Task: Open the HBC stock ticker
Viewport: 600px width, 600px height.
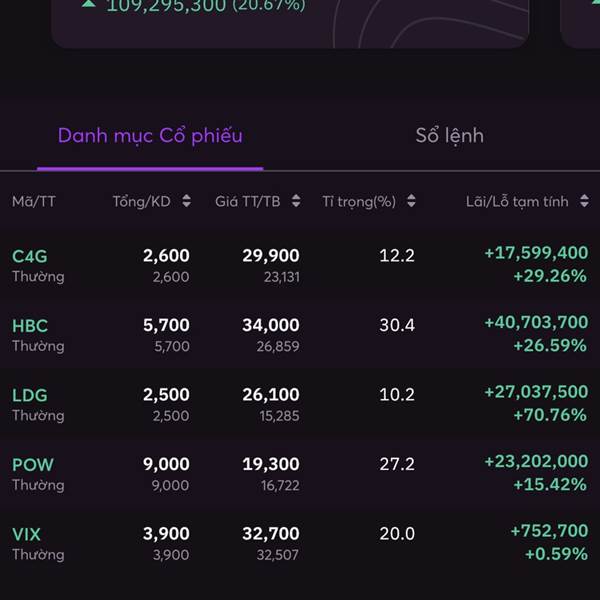Action: coord(30,326)
